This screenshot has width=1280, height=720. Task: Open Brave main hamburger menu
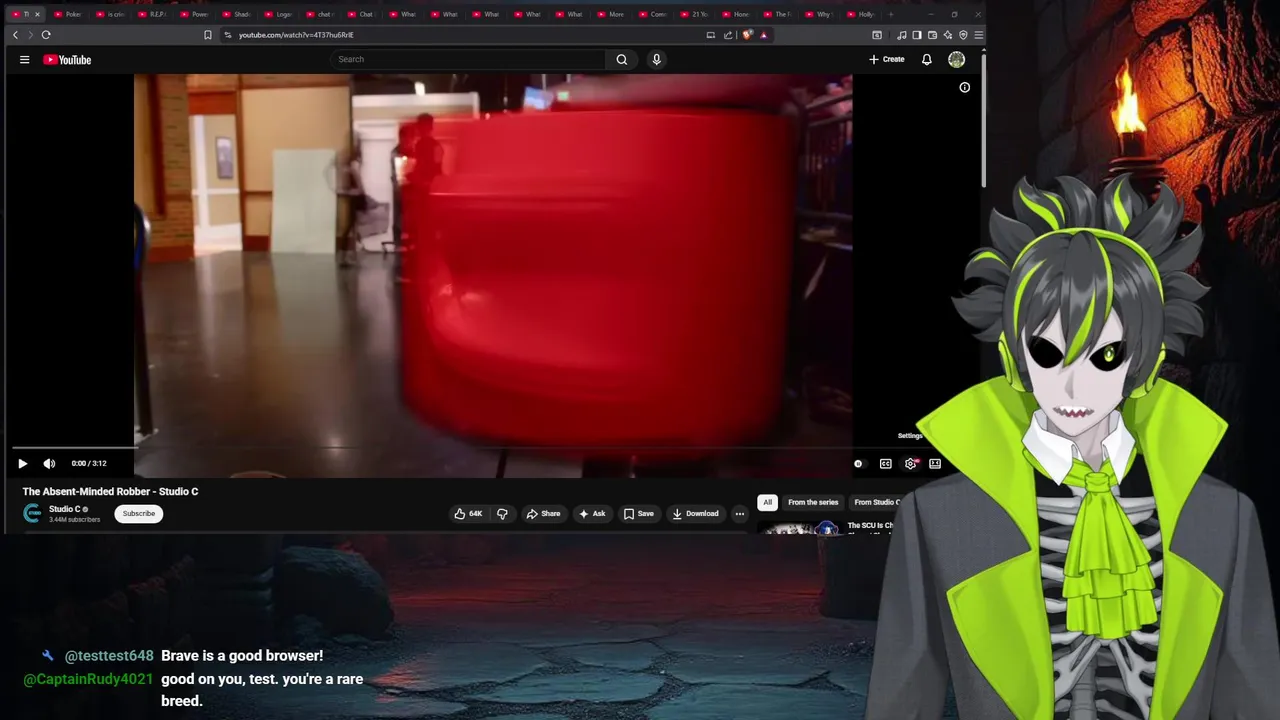tap(978, 35)
